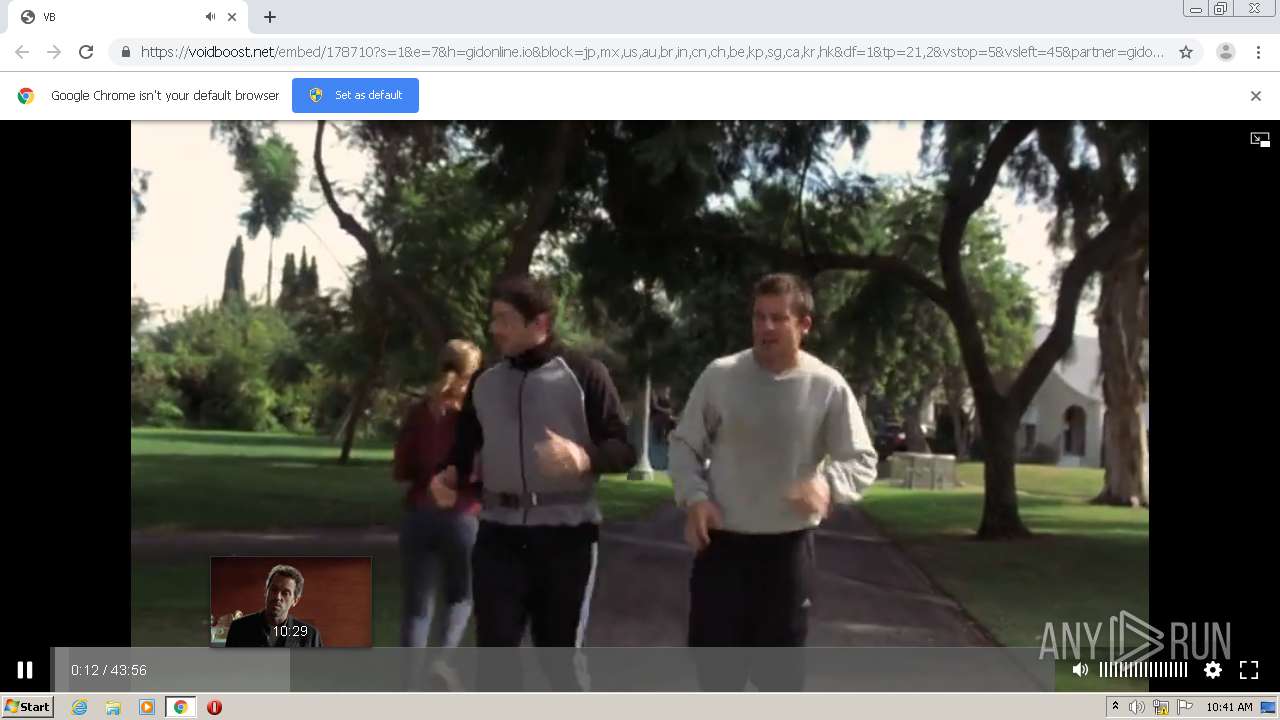
Task: Open the player settings gear
Action: pos(1213,670)
